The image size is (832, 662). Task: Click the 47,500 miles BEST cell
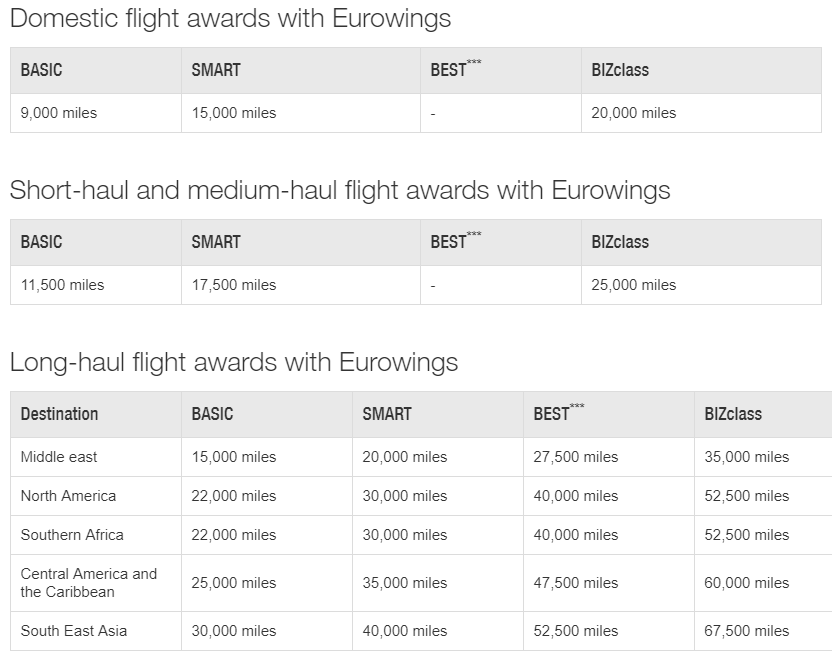575,583
